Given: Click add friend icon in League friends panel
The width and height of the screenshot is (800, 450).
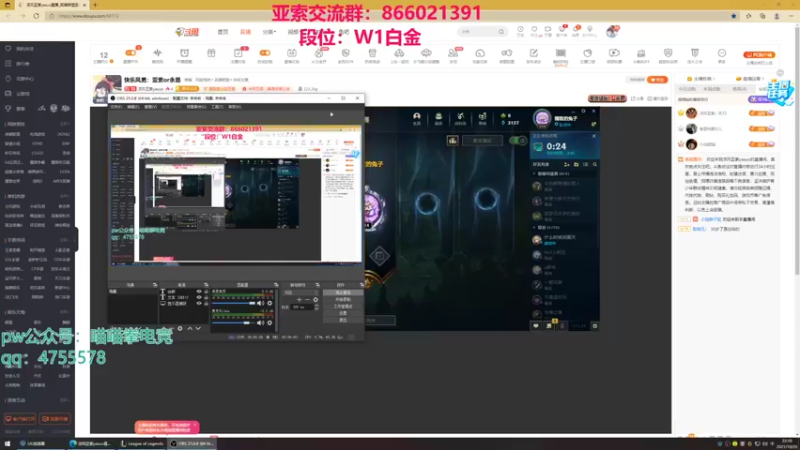Looking at the screenshot, I should pyautogui.click(x=566, y=164).
